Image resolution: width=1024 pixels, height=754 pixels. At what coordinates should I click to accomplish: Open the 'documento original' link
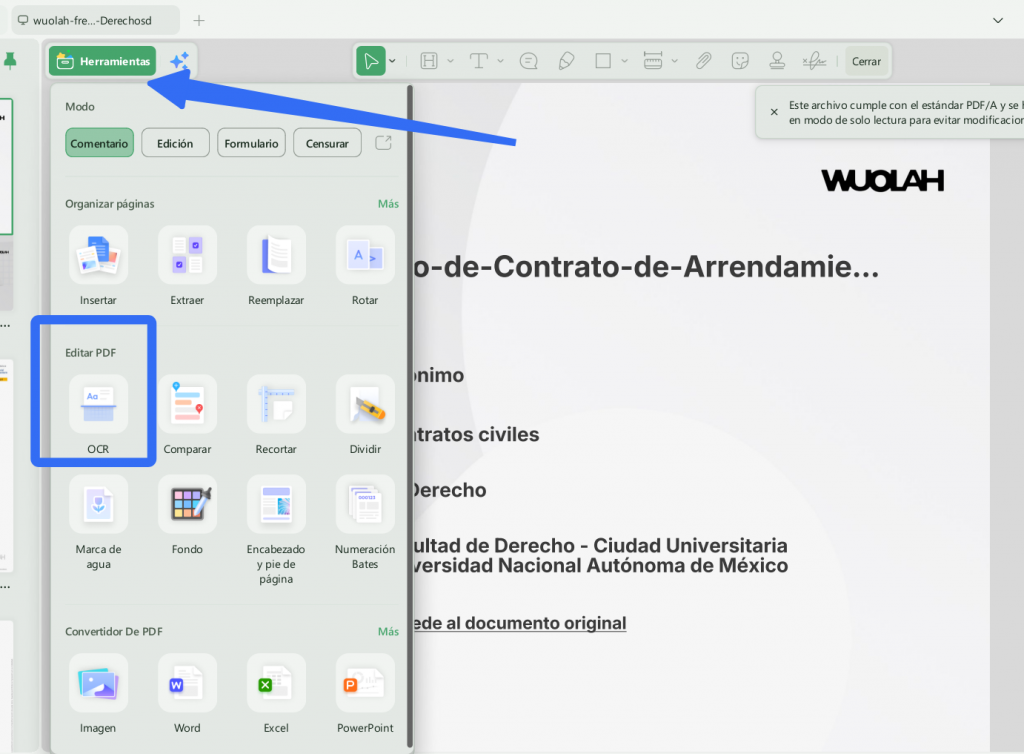coord(520,623)
